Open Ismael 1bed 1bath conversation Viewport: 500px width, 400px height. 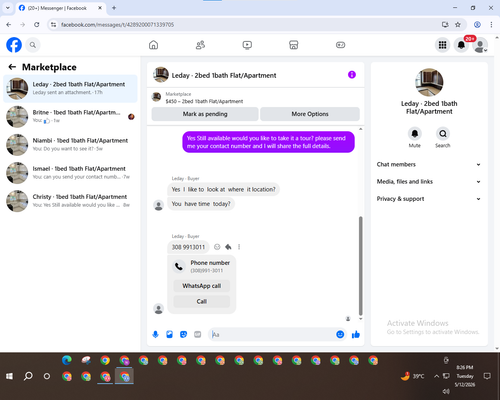[x=70, y=173]
